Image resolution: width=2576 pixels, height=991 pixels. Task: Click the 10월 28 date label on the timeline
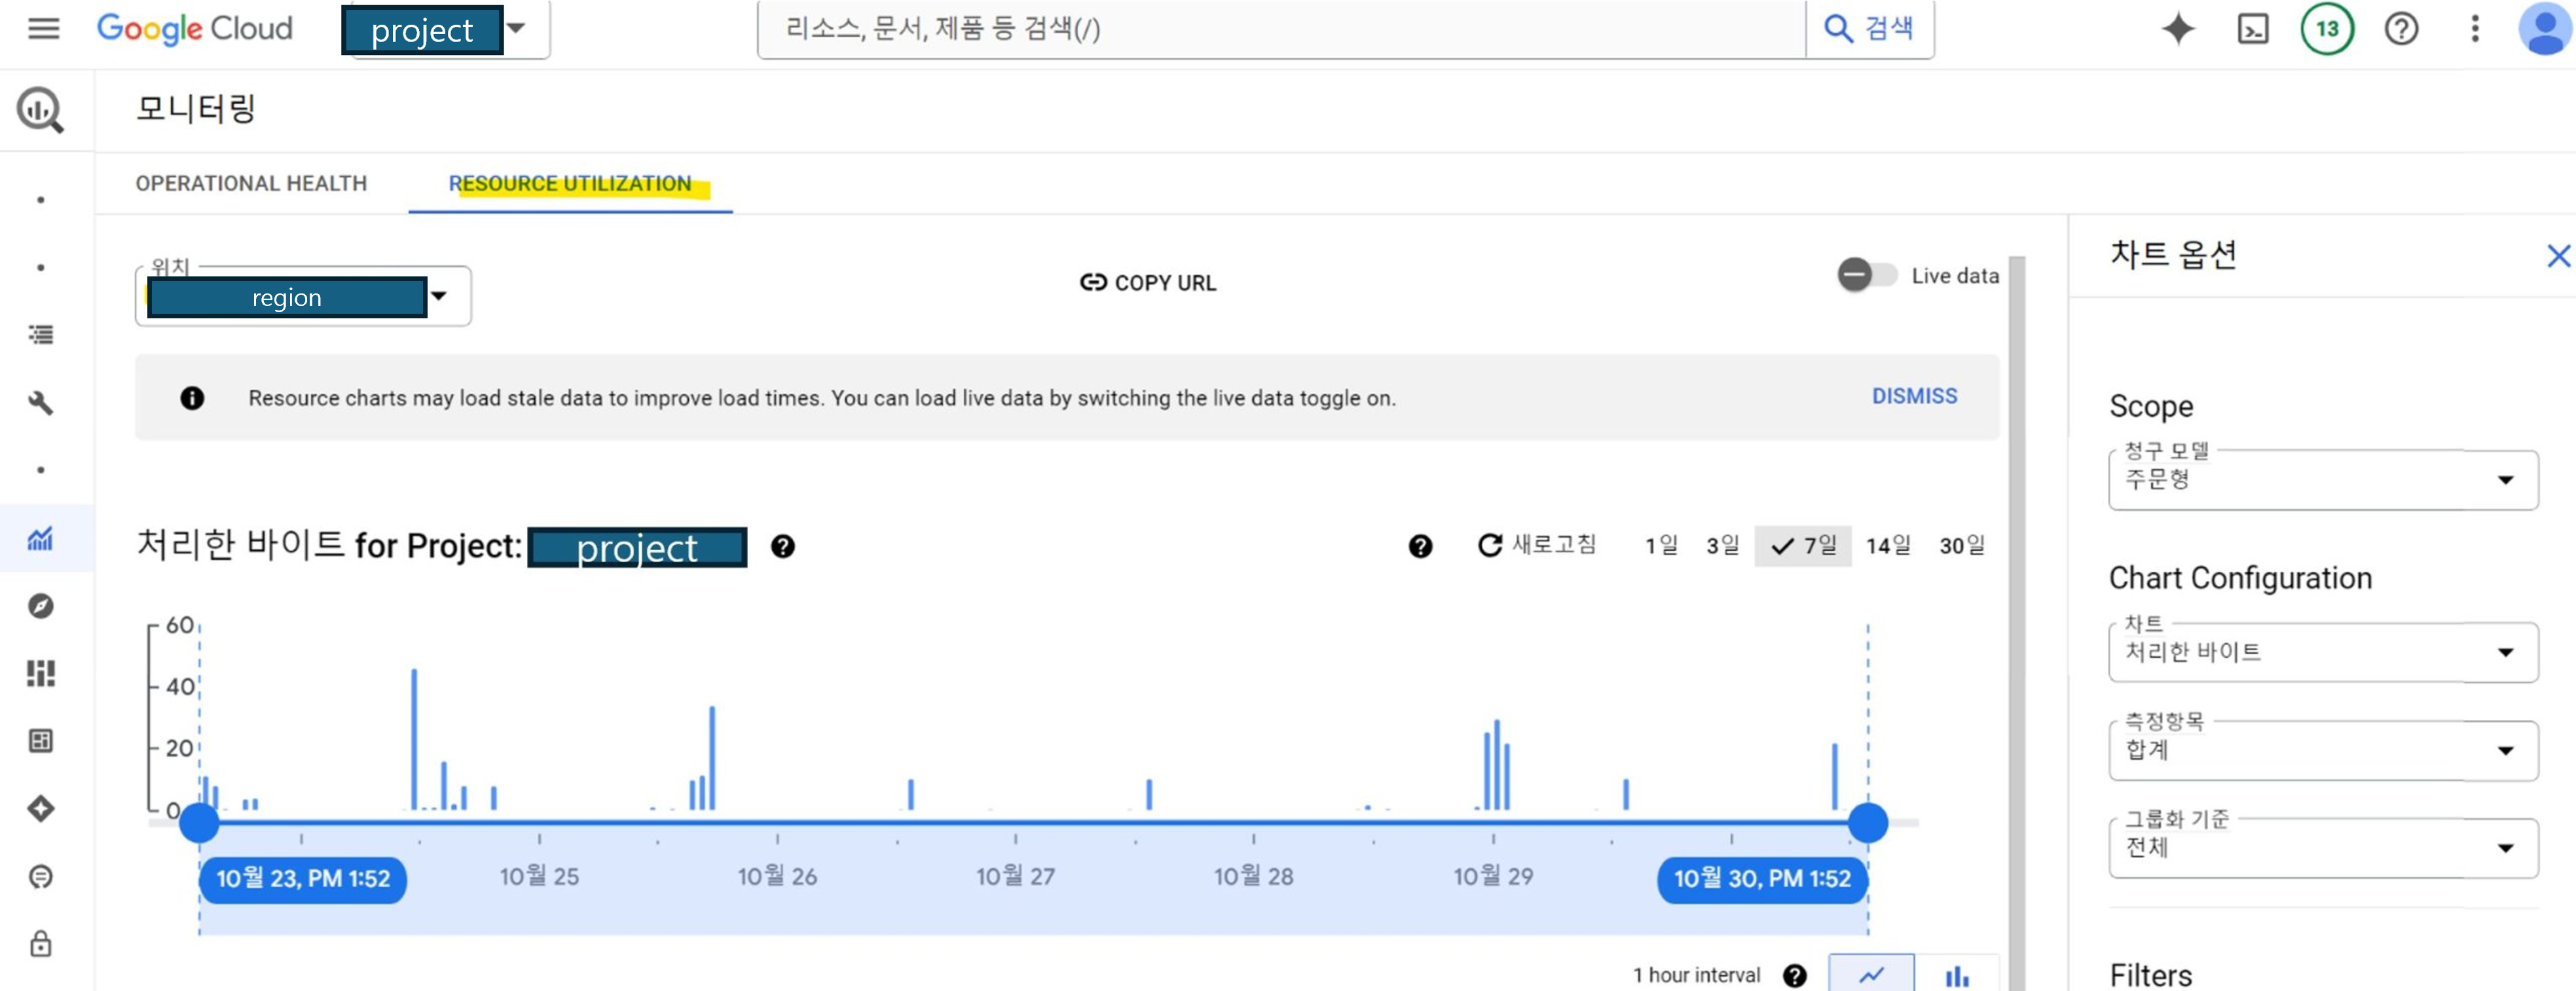pos(1253,877)
